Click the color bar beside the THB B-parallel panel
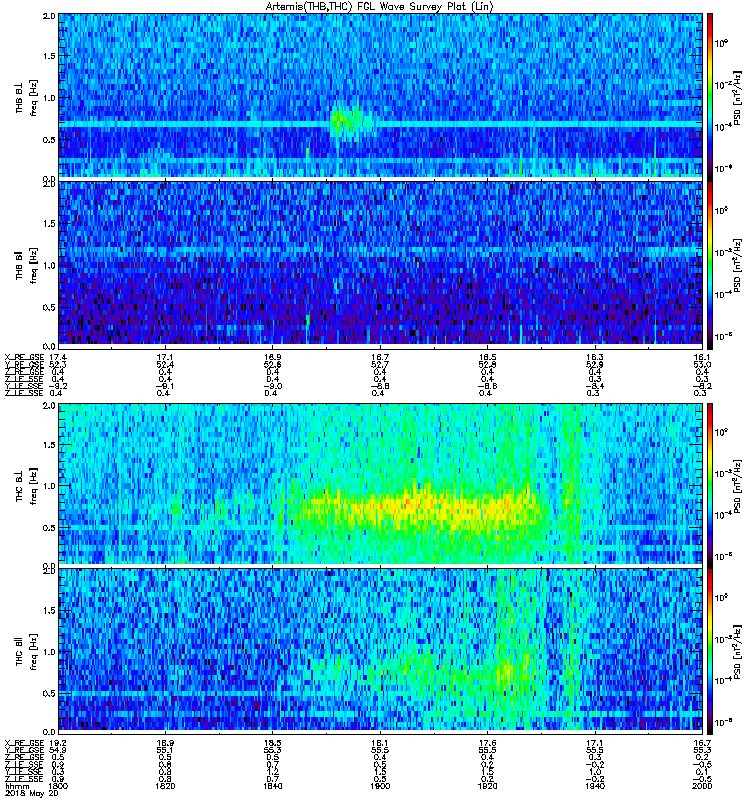750x800 pixels. tap(709, 265)
